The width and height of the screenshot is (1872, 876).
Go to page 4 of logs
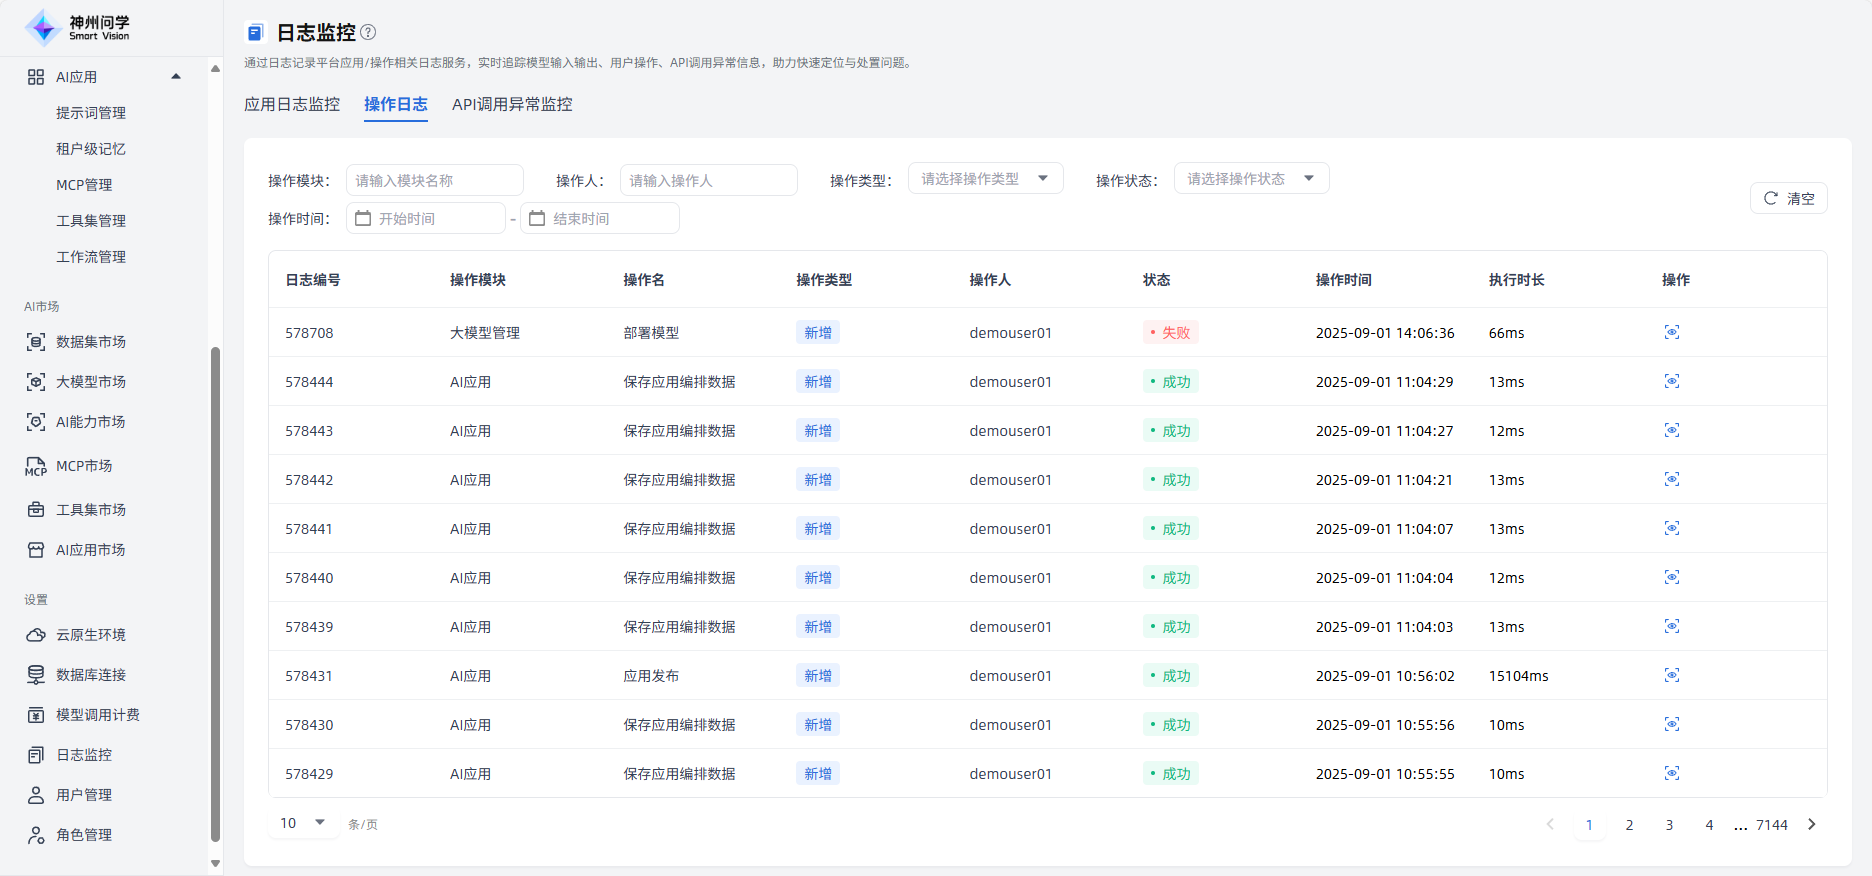pos(1709,825)
